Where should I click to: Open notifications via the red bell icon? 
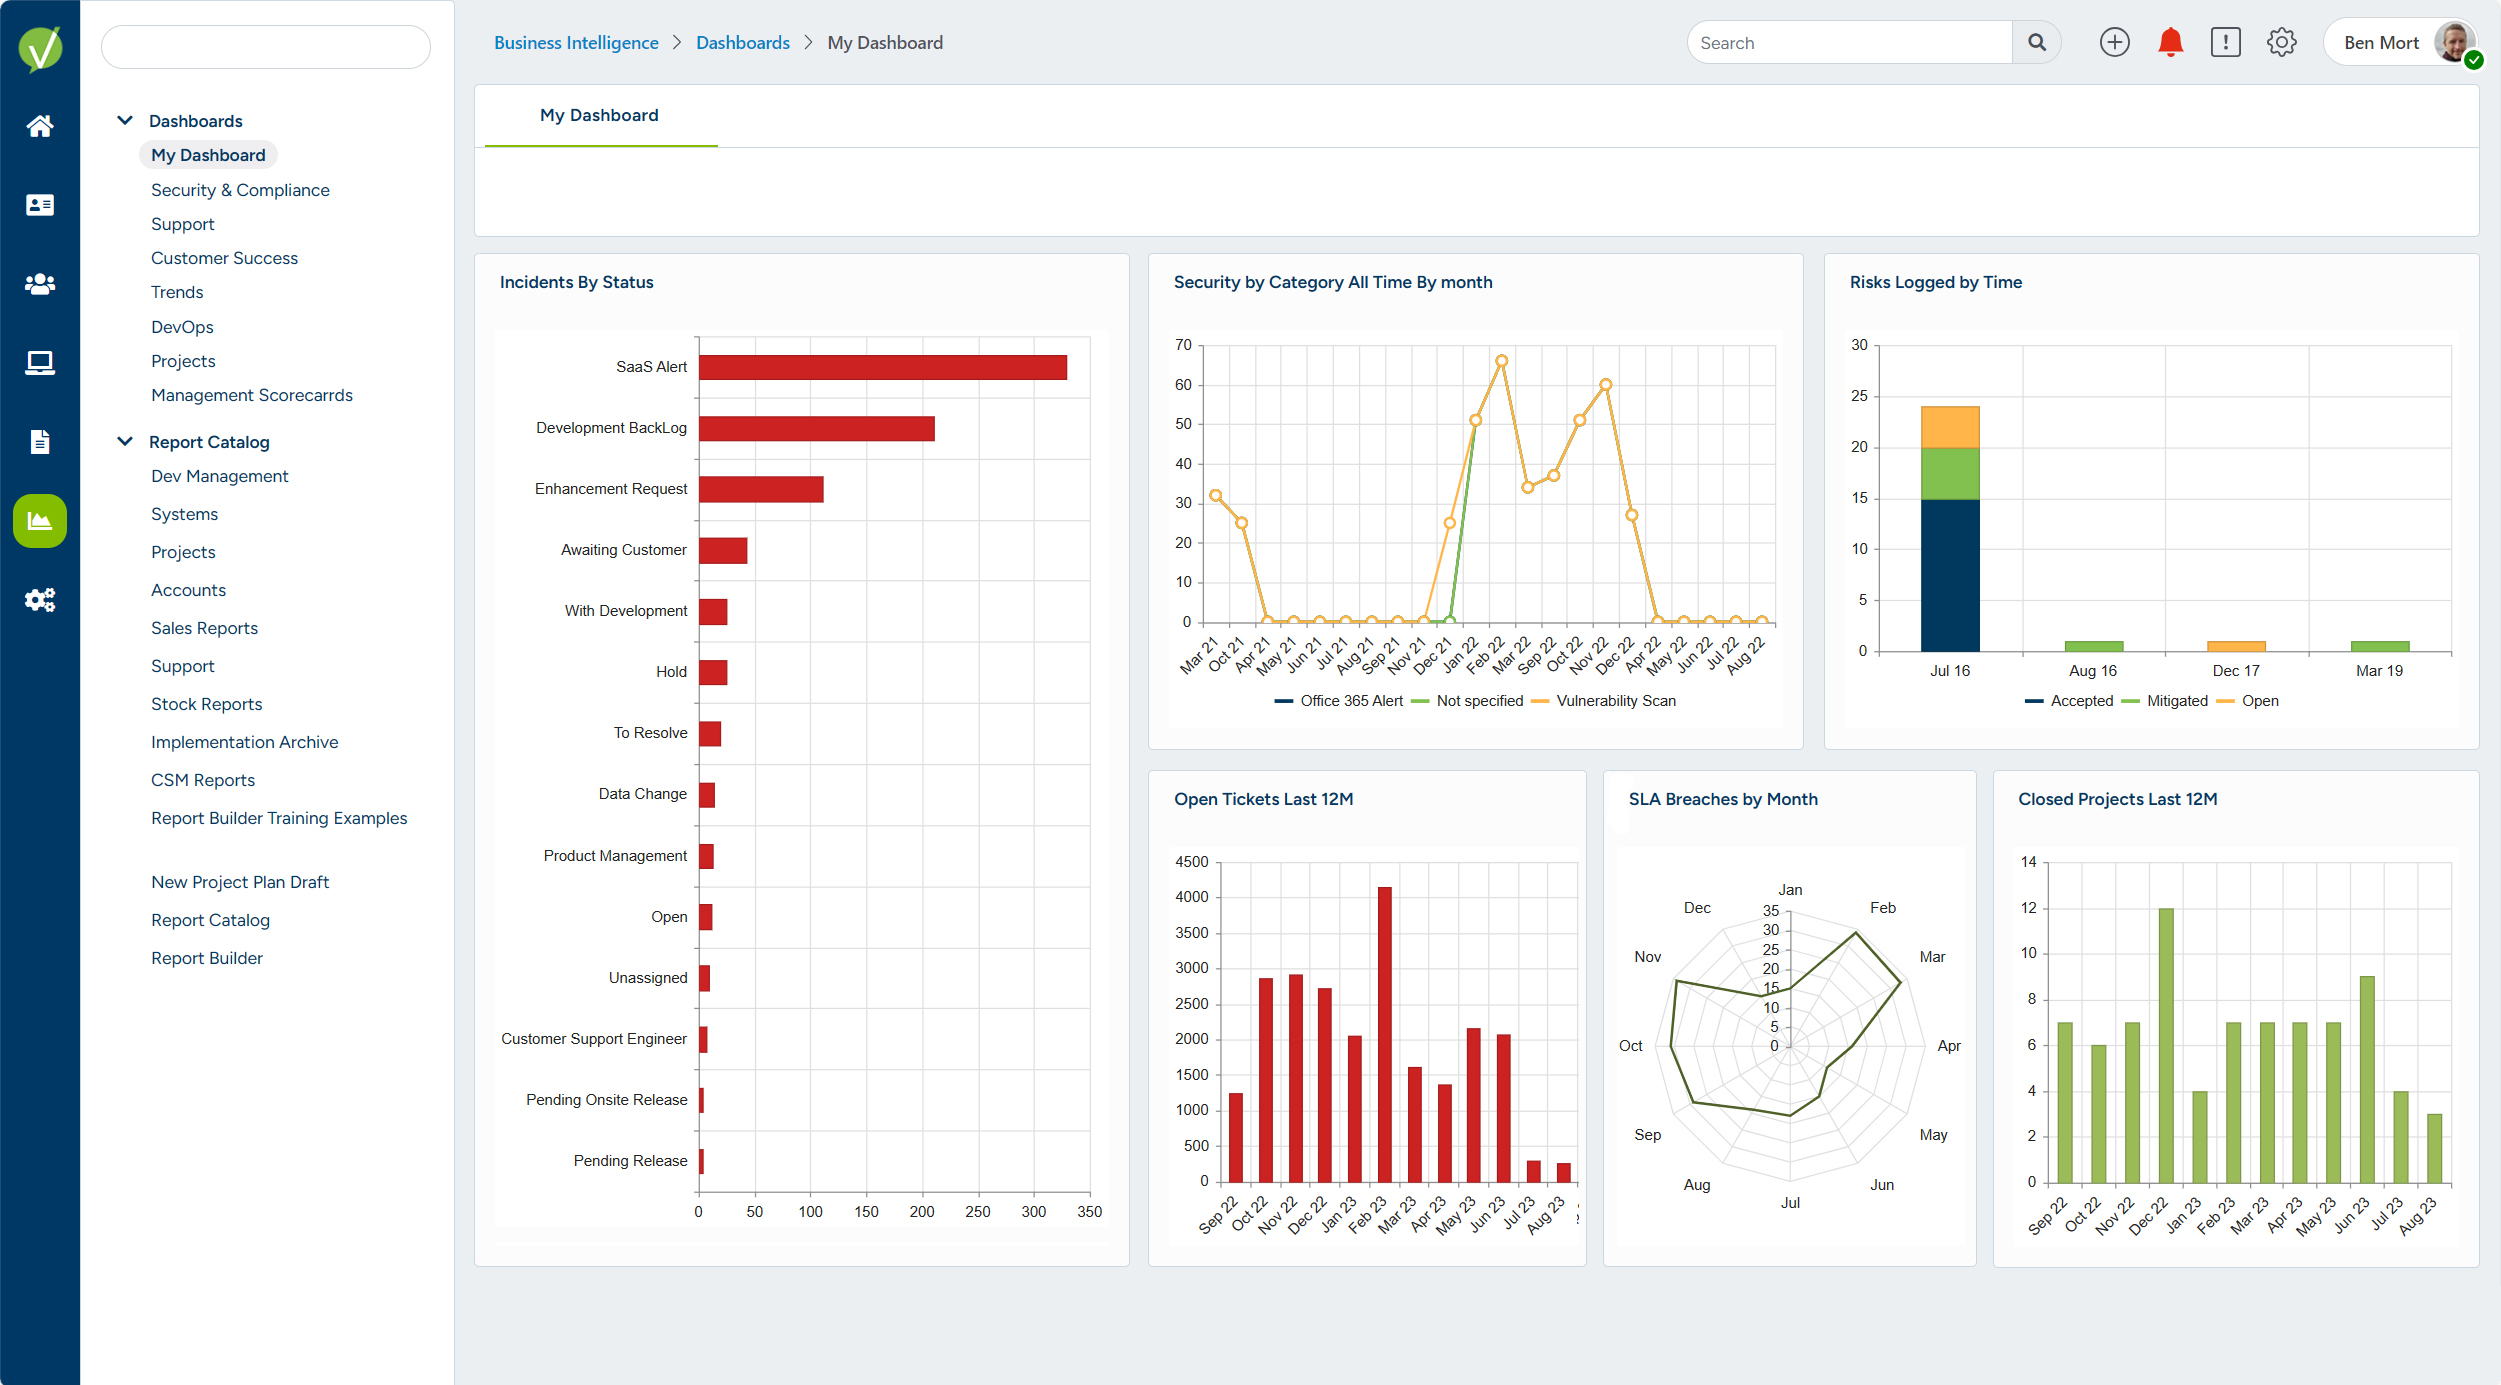pos(2168,42)
